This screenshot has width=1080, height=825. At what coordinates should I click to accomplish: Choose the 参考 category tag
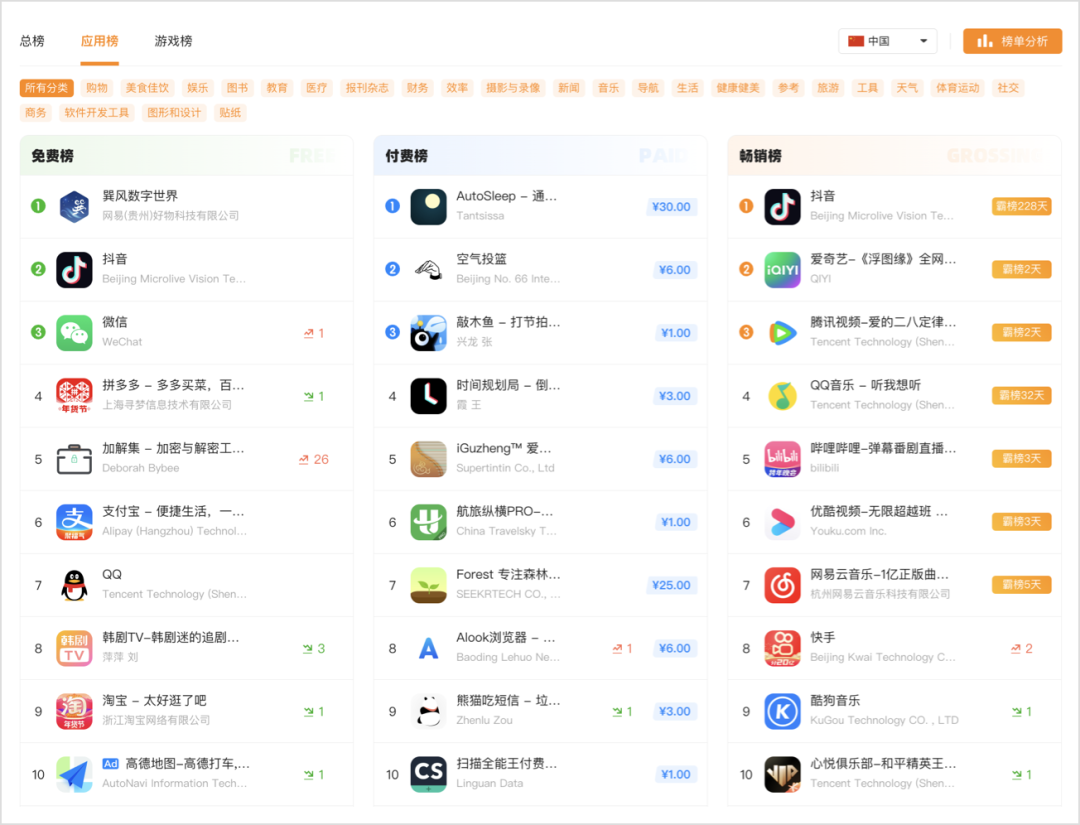click(789, 88)
